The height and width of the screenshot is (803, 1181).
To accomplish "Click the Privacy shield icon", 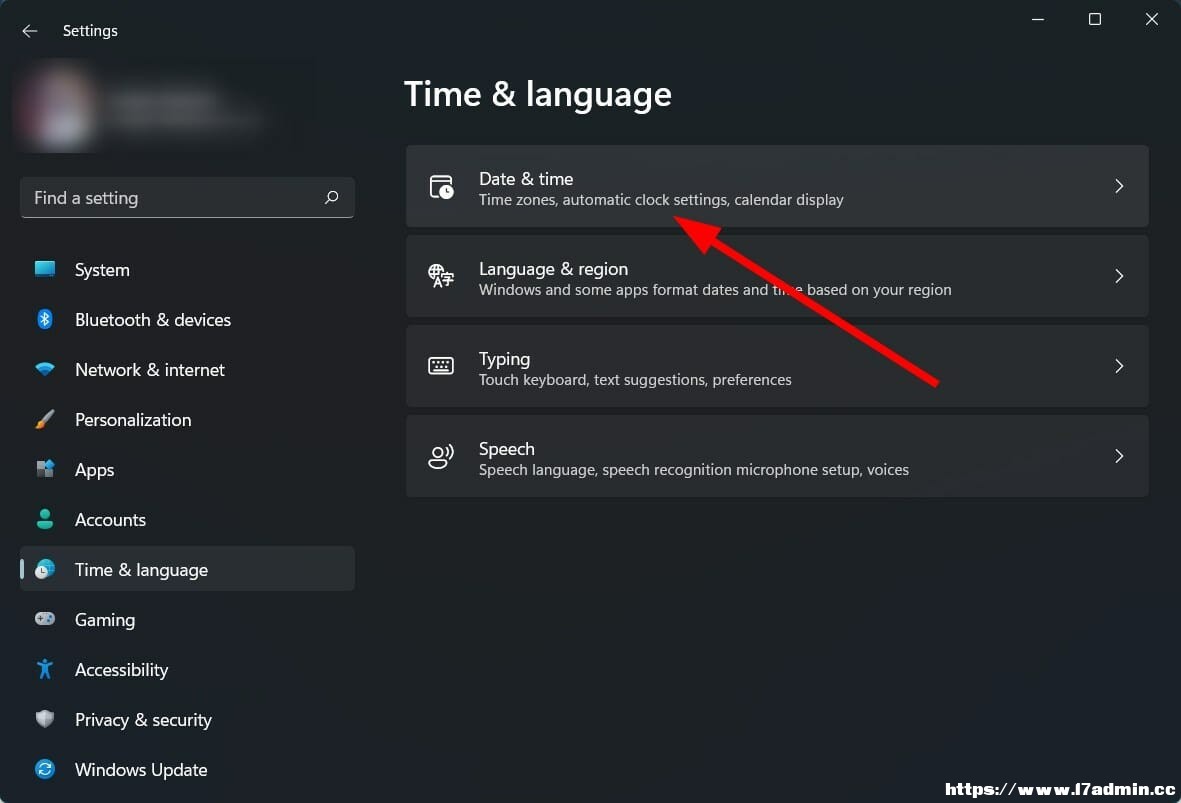I will coord(44,719).
